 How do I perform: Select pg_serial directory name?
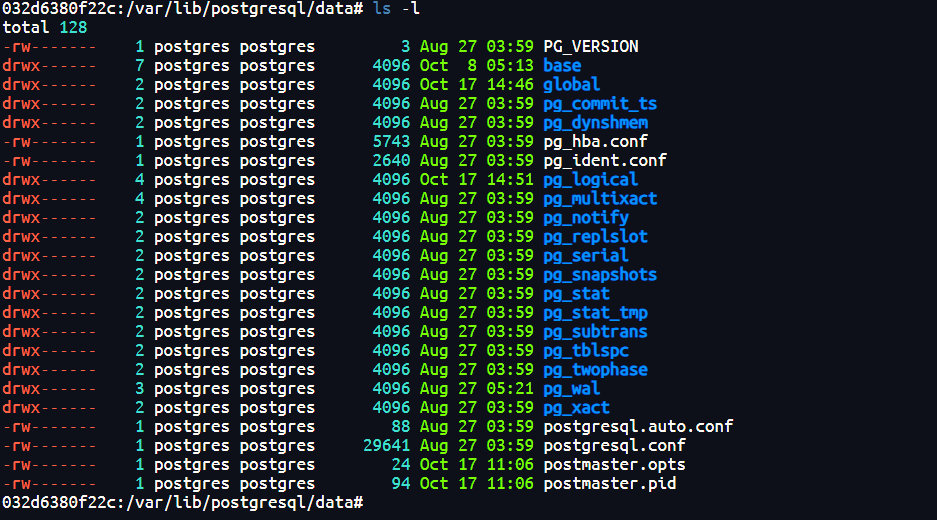[x=586, y=256]
